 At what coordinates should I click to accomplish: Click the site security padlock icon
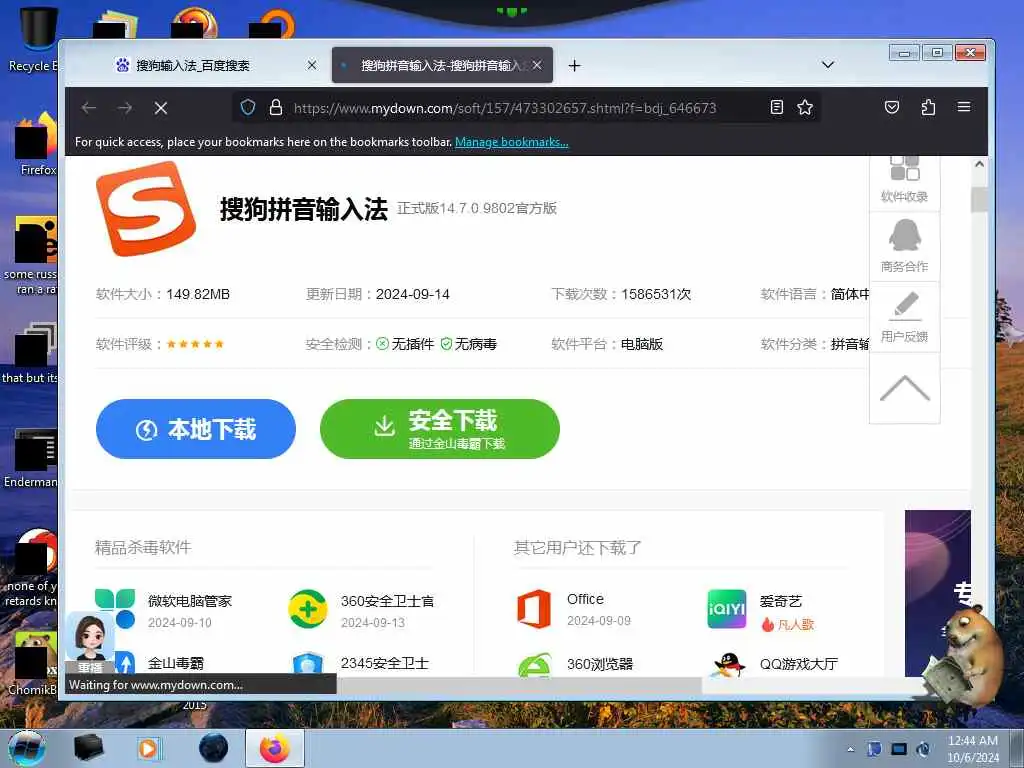coord(276,107)
